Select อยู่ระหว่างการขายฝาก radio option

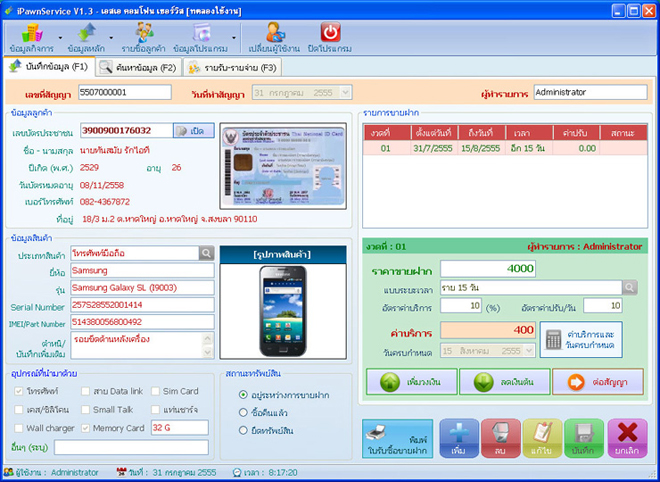pos(243,395)
